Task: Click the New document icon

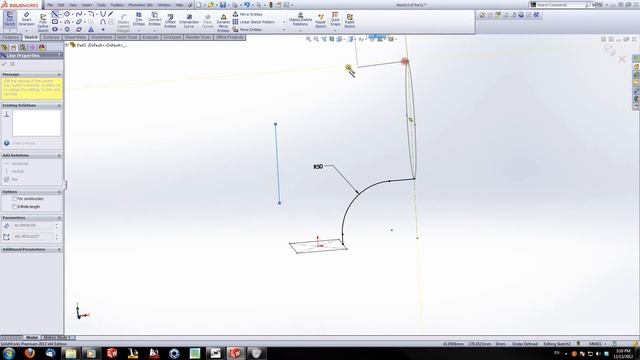Action: 199,5
